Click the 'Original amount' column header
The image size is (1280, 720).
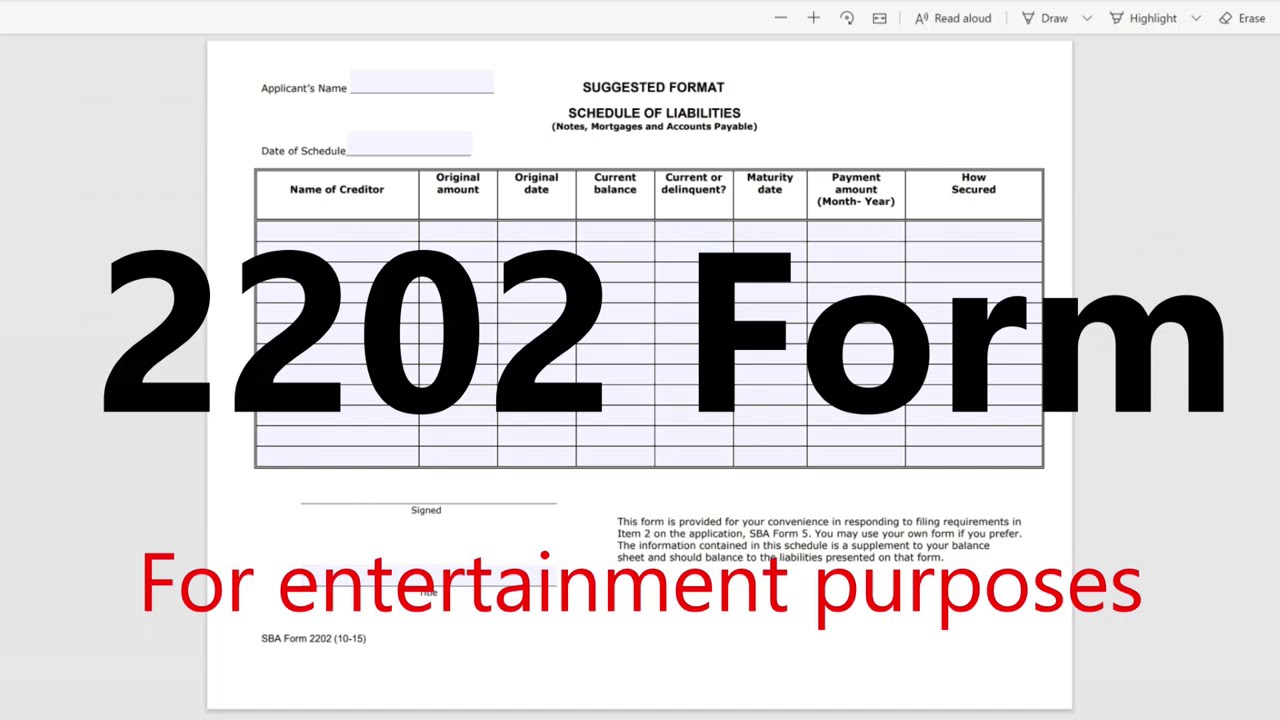coord(458,183)
